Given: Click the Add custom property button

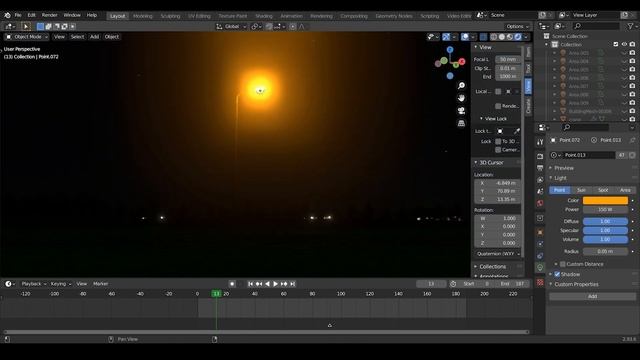Looking at the screenshot, I should click(592, 296).
